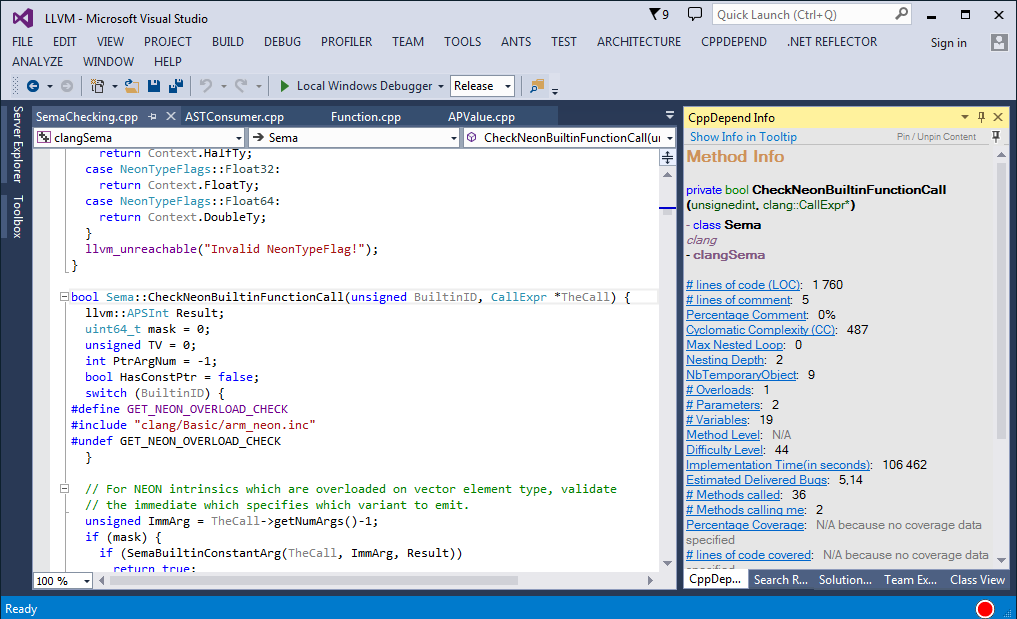Start debugging with the green play icon
The height and width of the screenshot is (619, 1017).
coord(284,86)
